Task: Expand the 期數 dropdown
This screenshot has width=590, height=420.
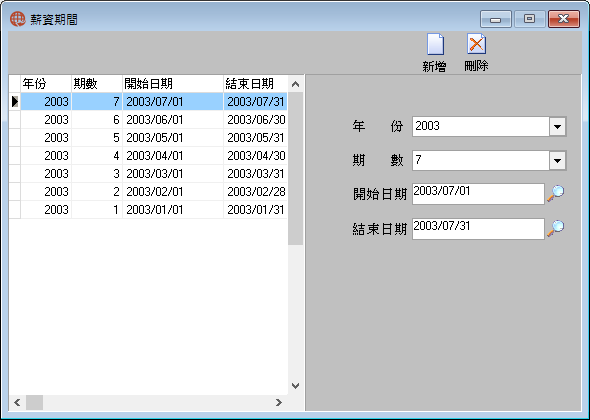Action: pyautogui.click(x=558, y=161)
